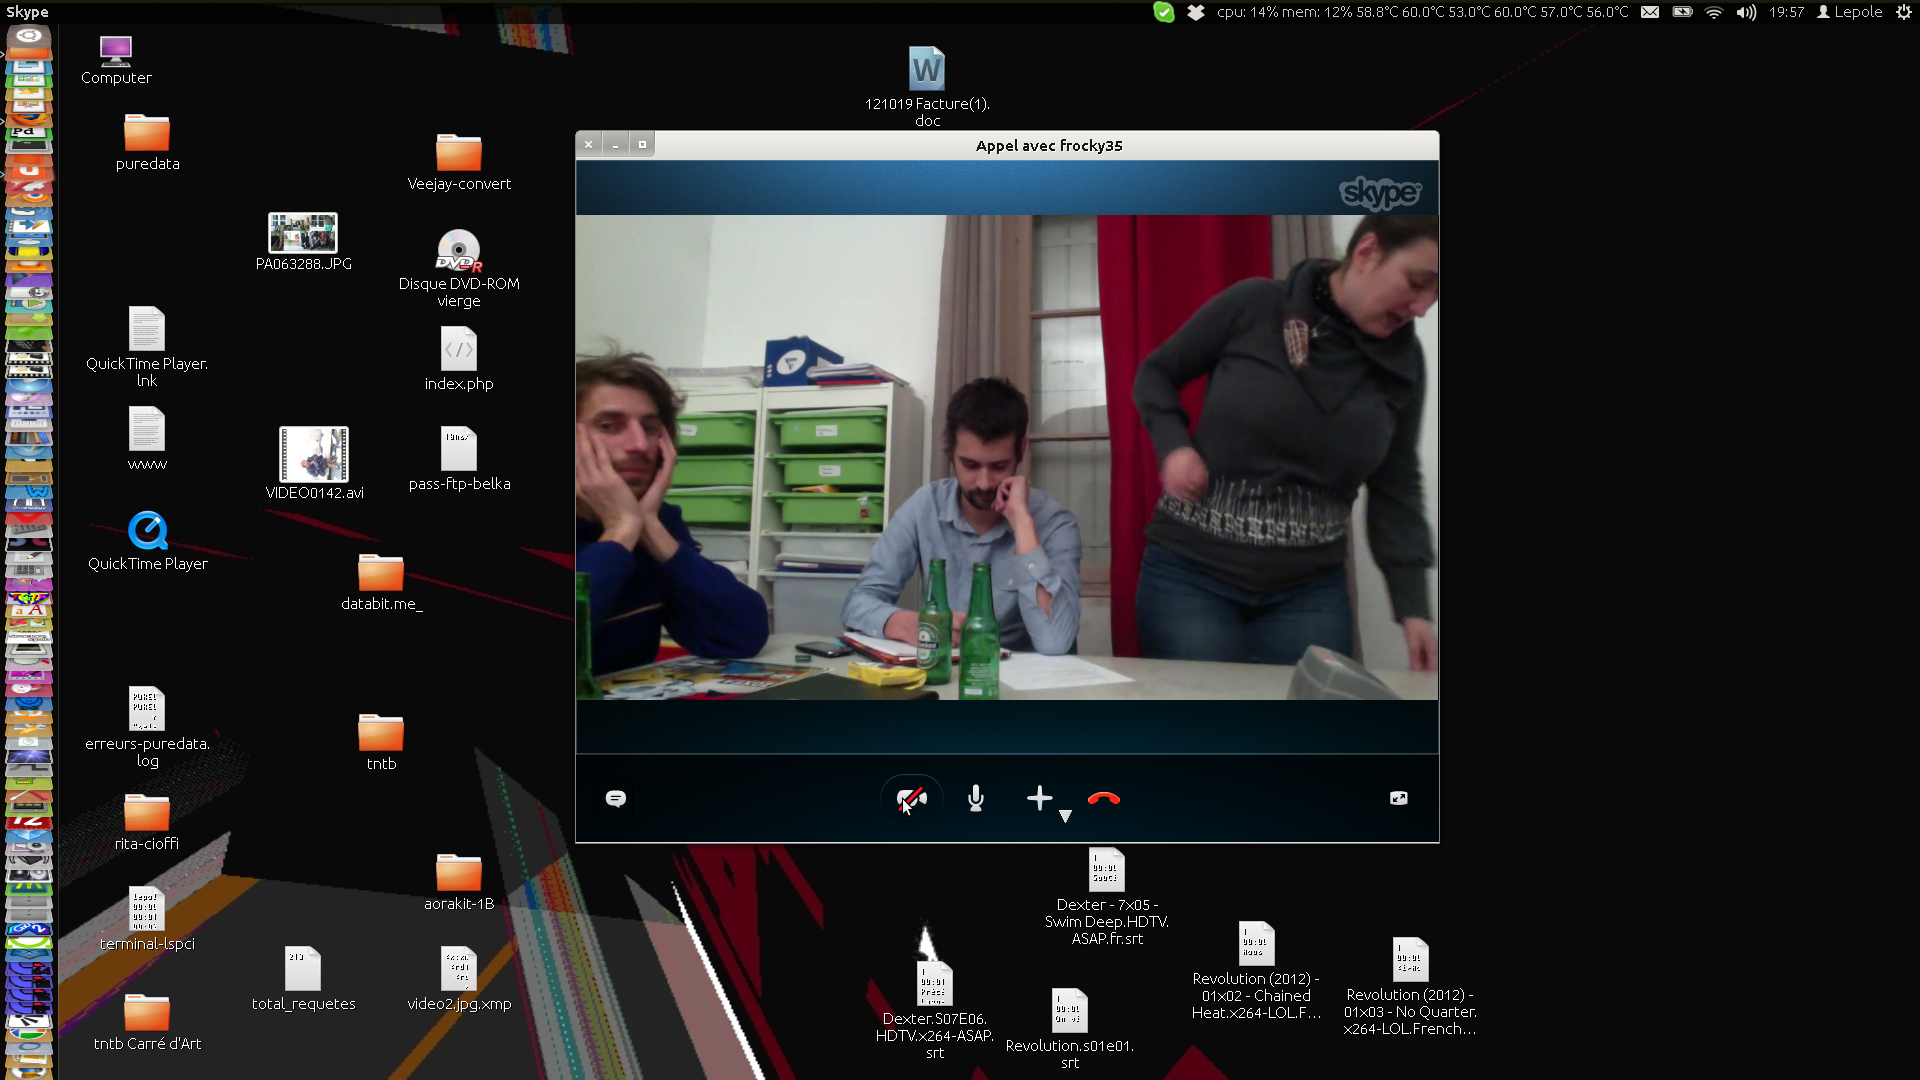Select the puredata folder on desktop
Screen dimensions: 1920x1080
coord(147,134)
